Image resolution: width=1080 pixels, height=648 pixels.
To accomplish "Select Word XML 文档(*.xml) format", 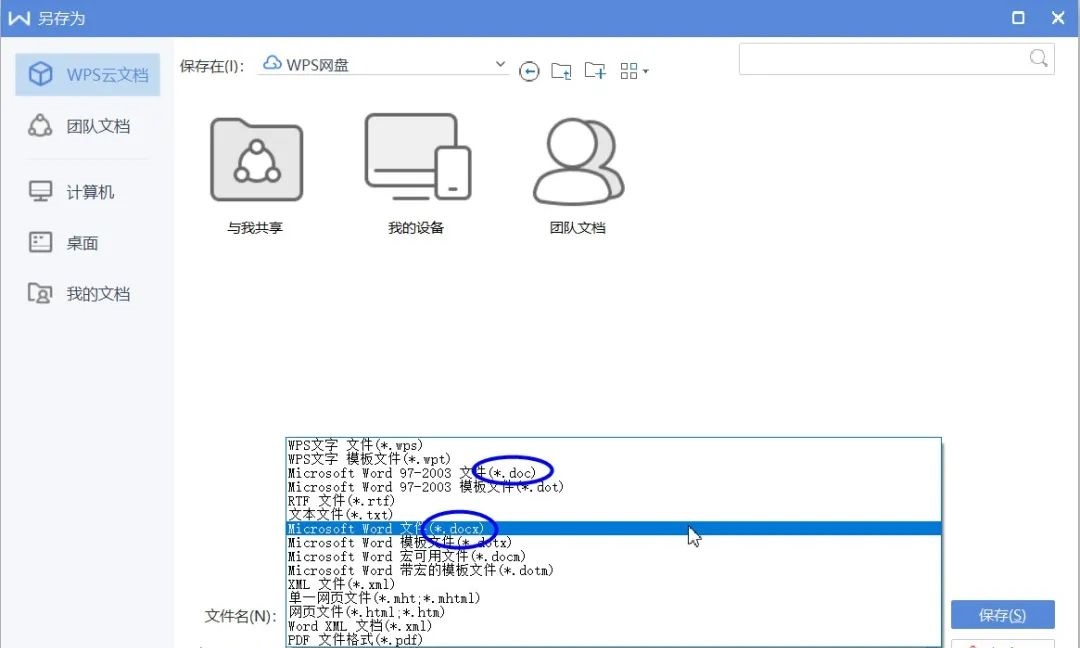I will tap(613, 626).
